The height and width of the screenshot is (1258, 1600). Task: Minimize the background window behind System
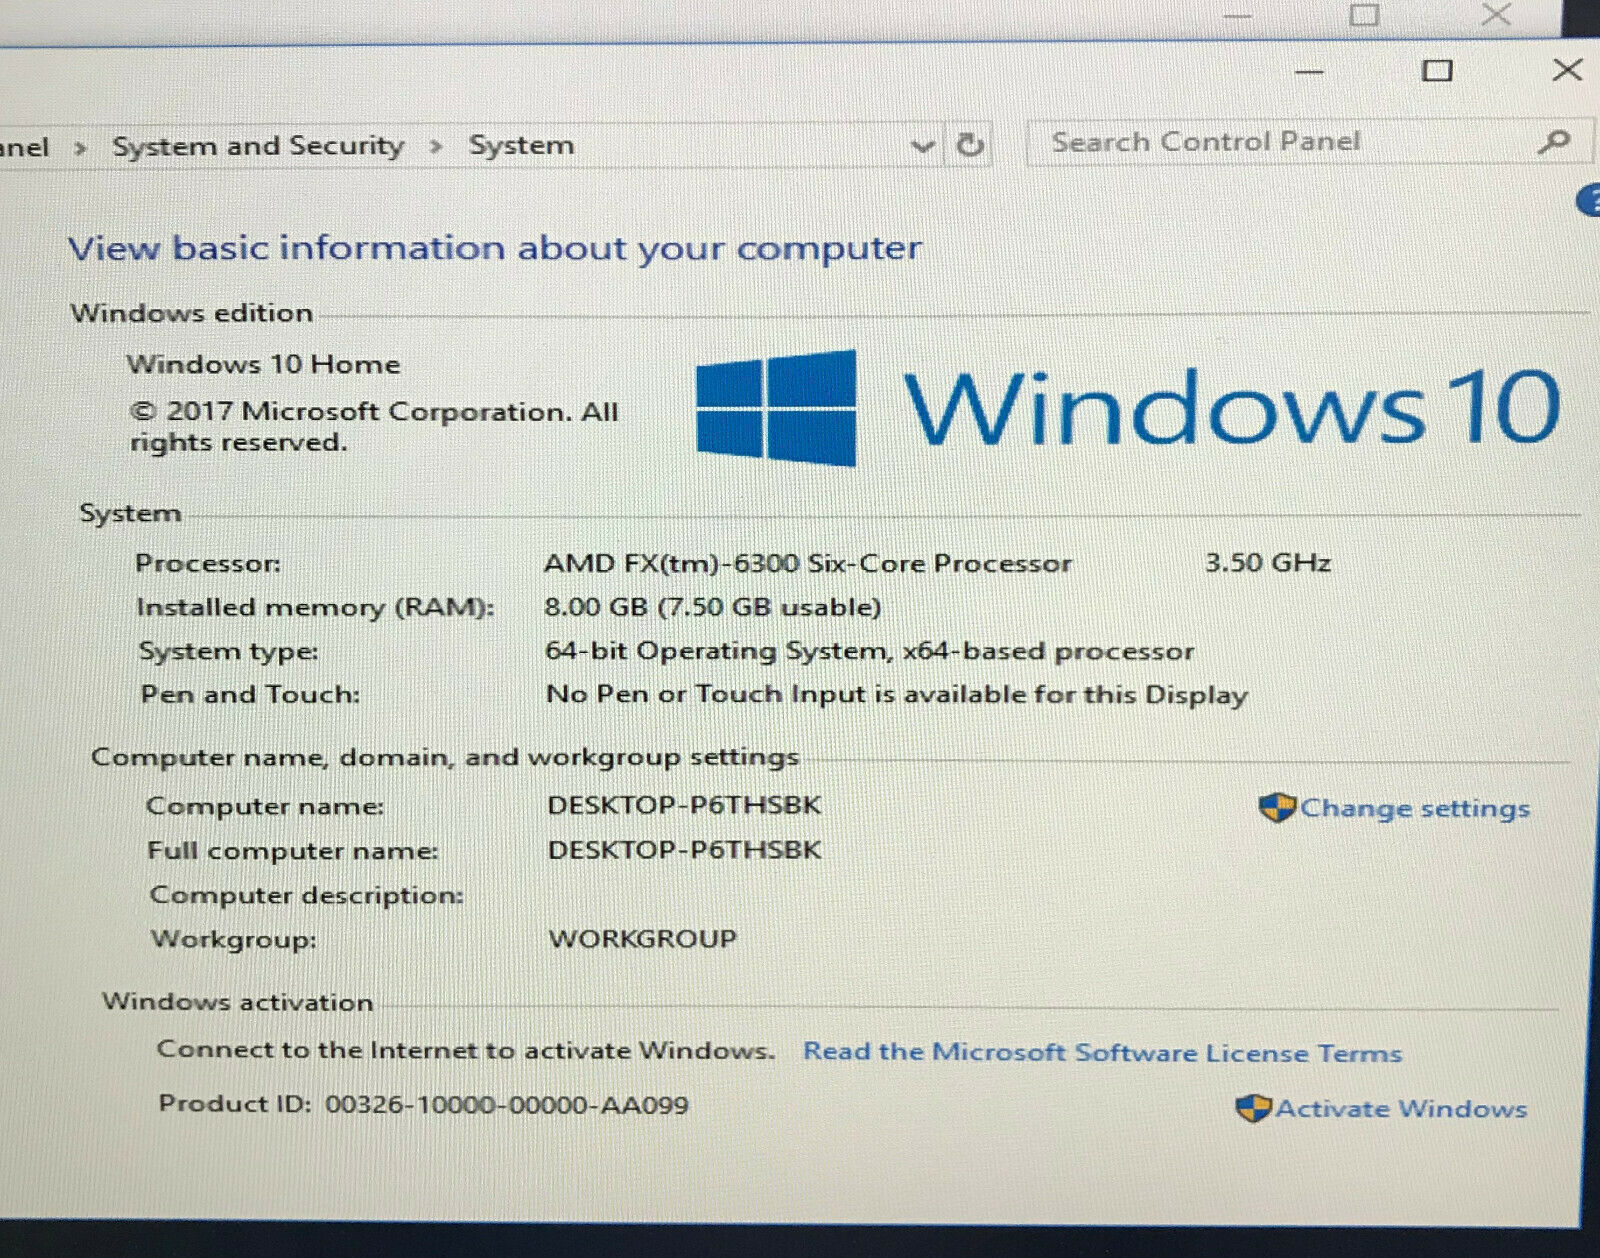pos(1238,16)
